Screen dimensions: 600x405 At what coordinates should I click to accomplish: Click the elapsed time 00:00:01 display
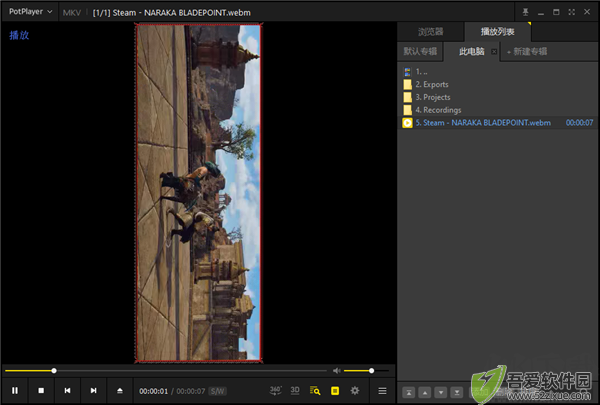point(153,391)
